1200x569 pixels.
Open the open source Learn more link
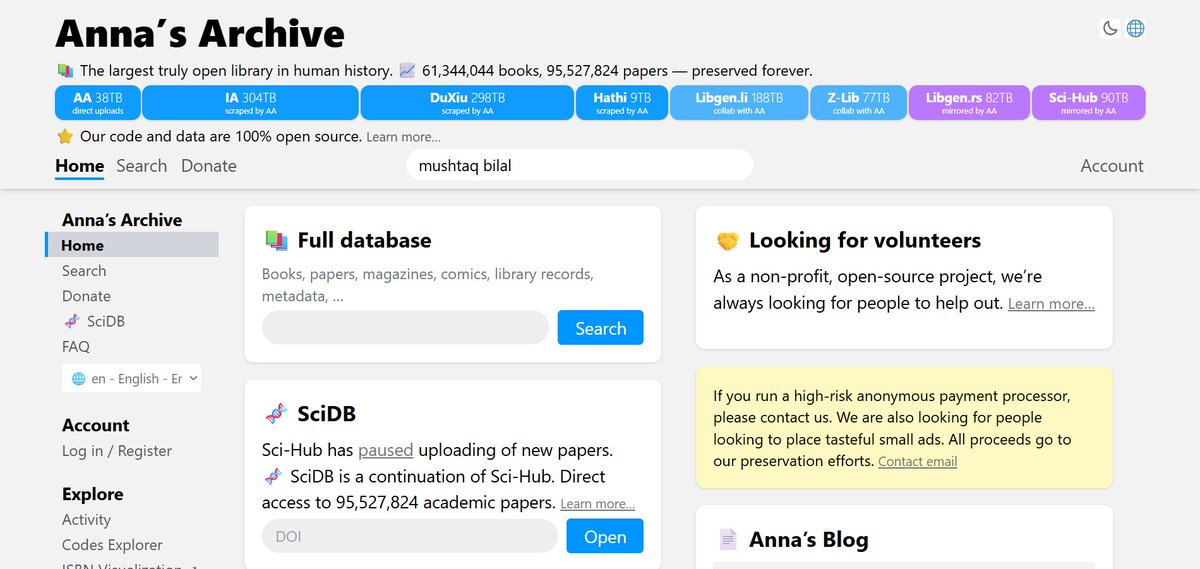403,137
